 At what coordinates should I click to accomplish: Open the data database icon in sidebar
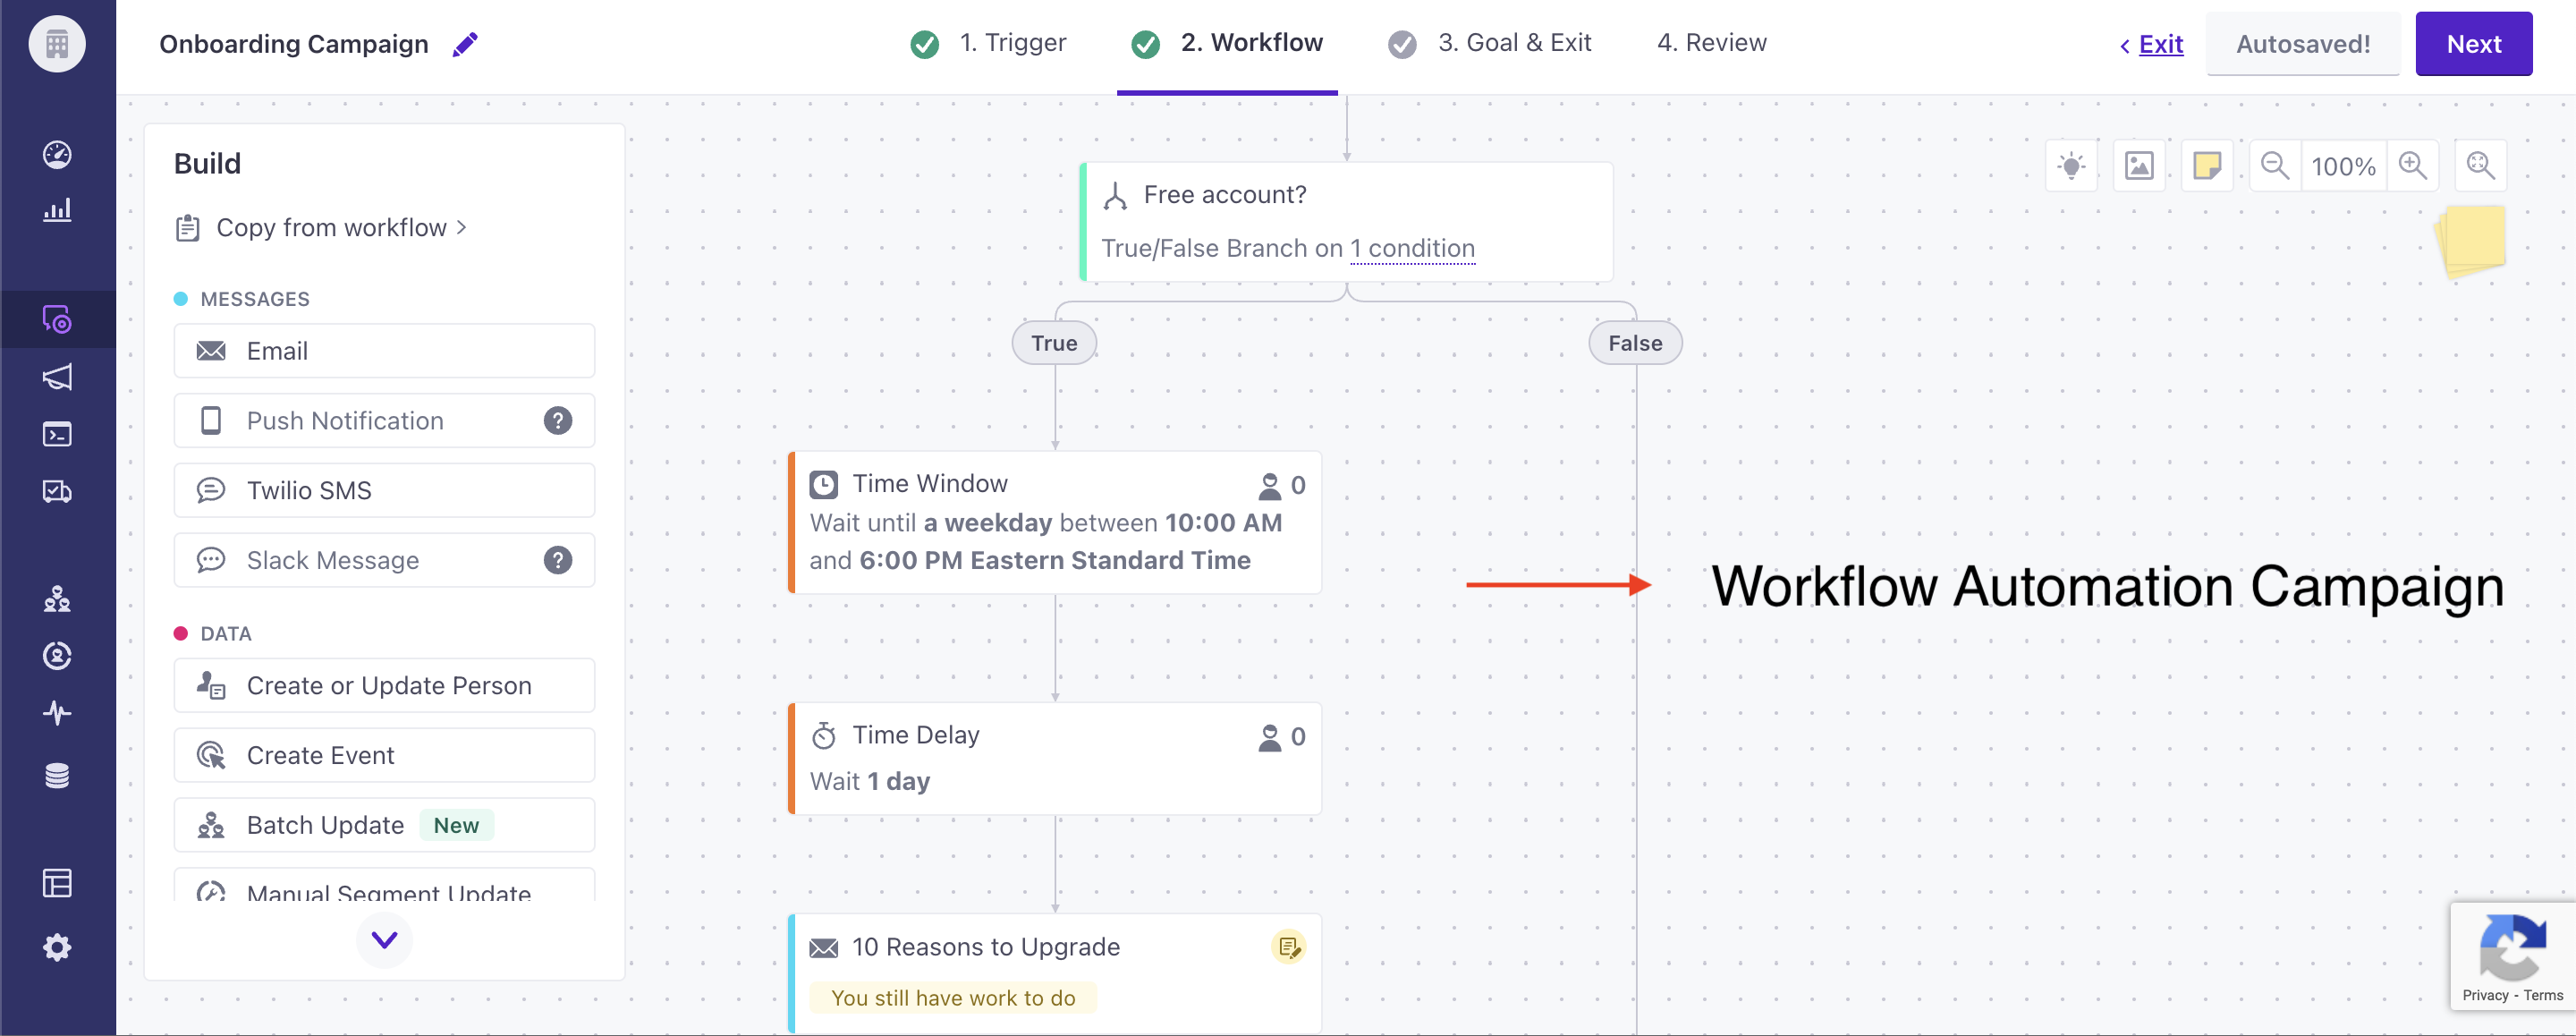(x=57, y=776)
